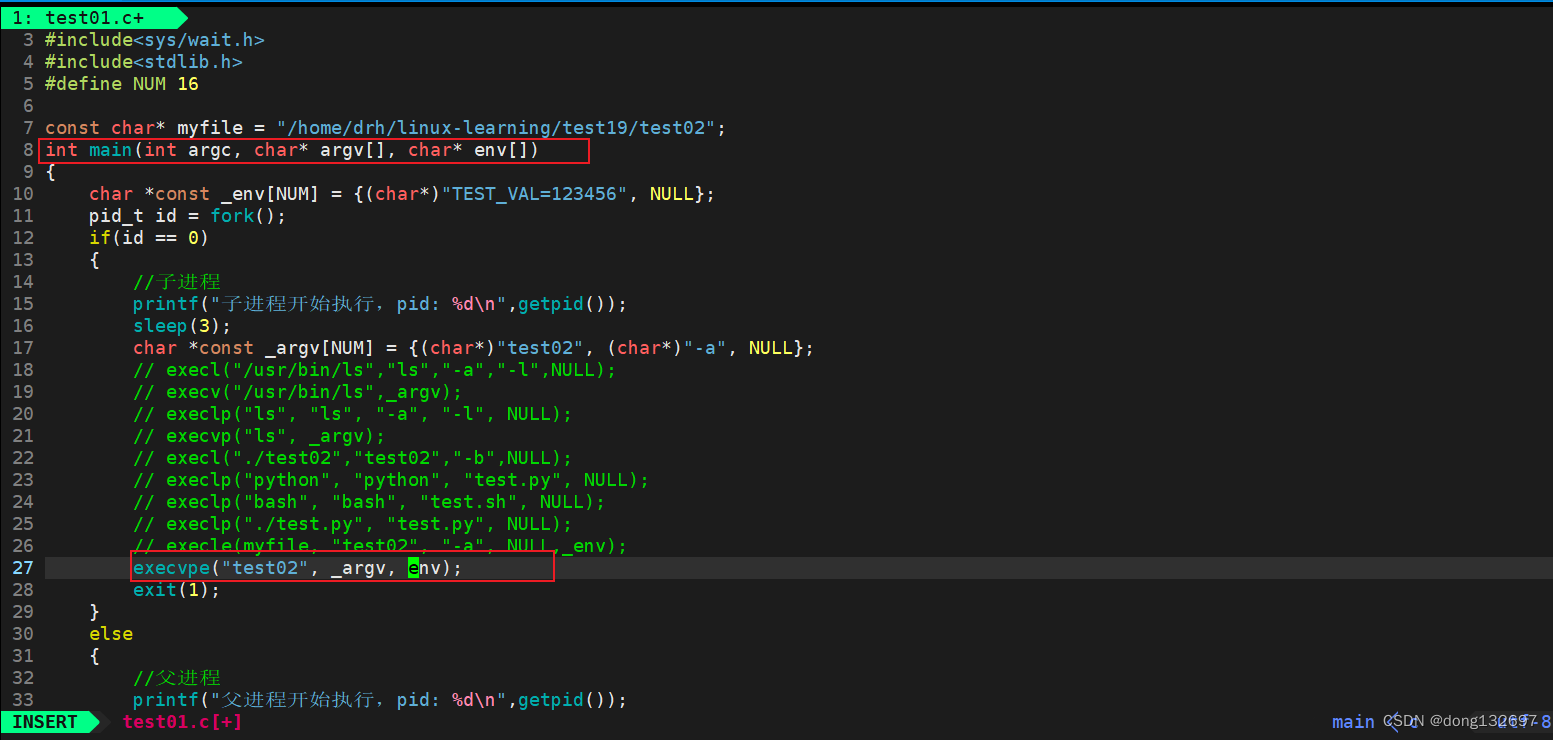Click the //父进程 comment

pyautogui.click(x=176, y=678)
